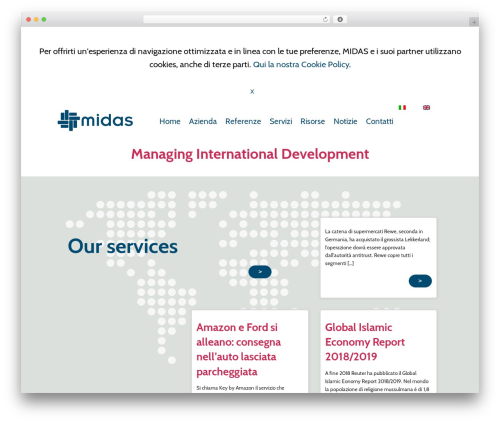Click arrow button in Rewe news card
This screenshot has width=500, height=423.
click(x=420, y=281)
